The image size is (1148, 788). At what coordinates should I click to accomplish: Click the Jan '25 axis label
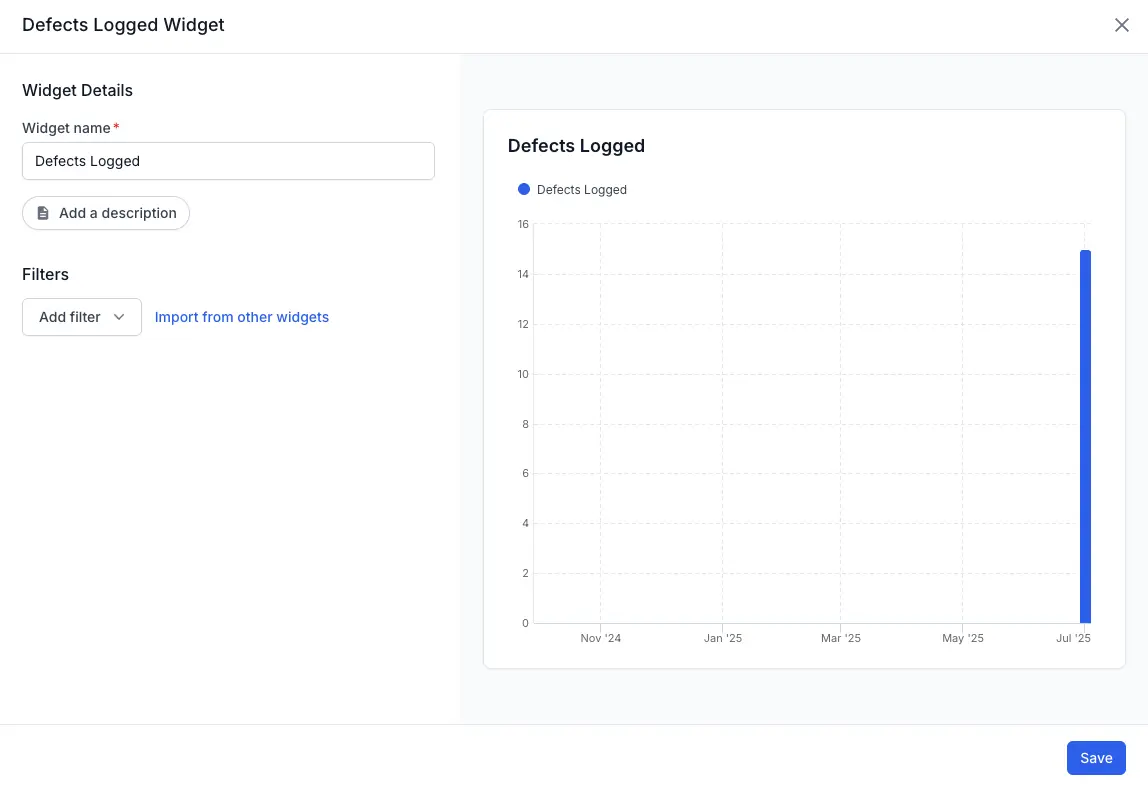723,638
